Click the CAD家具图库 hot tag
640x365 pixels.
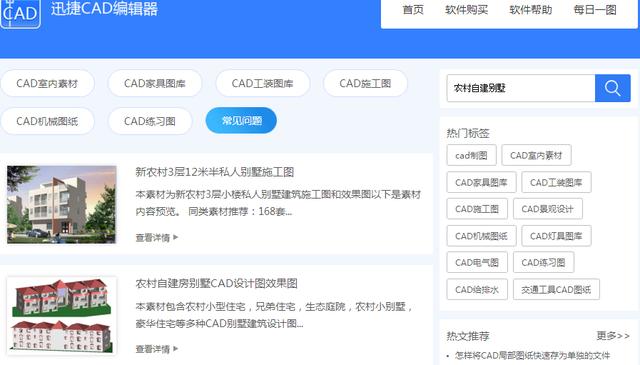(481, 182)
